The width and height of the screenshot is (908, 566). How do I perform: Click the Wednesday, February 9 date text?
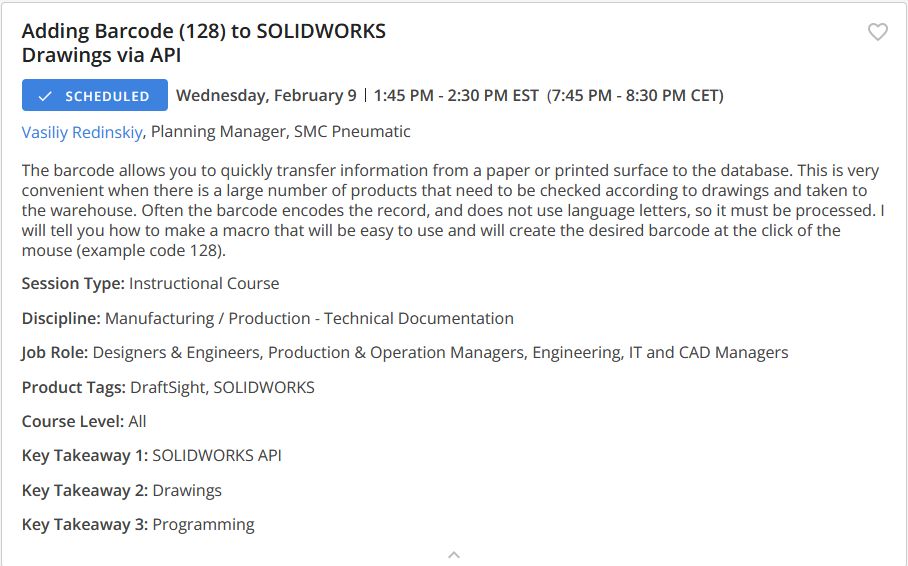pyautogui.click(x=266, y=96)
